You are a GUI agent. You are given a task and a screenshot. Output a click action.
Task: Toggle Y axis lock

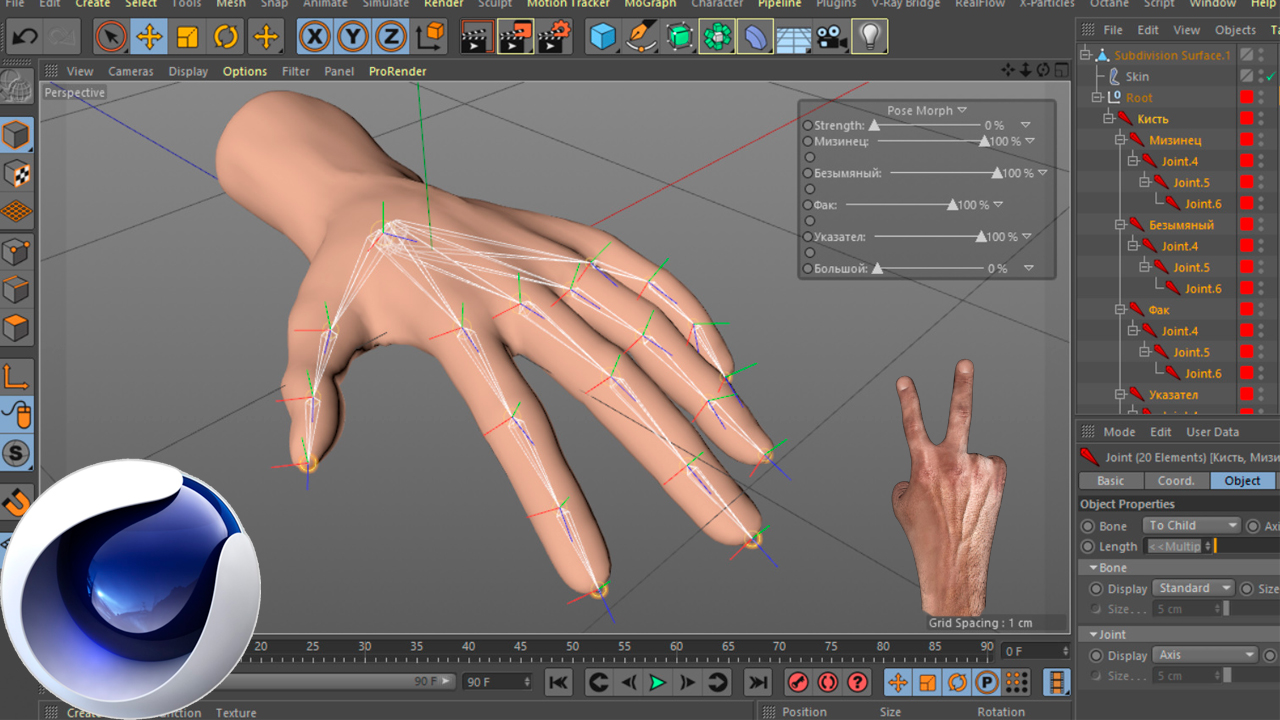click(x=352, y=38)
